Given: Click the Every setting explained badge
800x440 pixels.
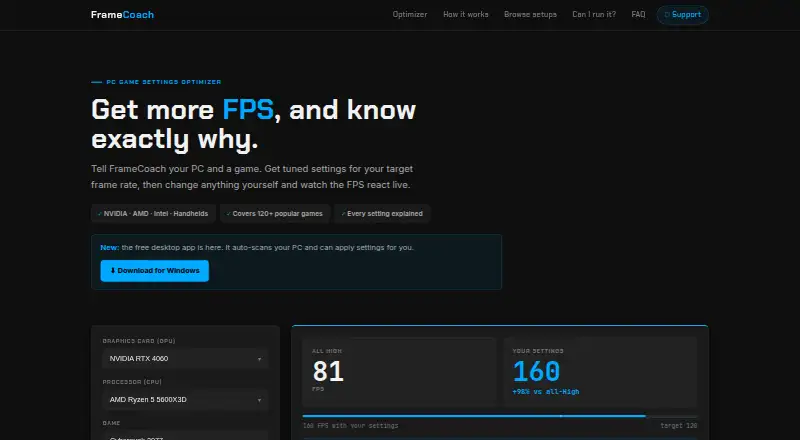Looking at the screenshot, I should (x=382, y=213).
